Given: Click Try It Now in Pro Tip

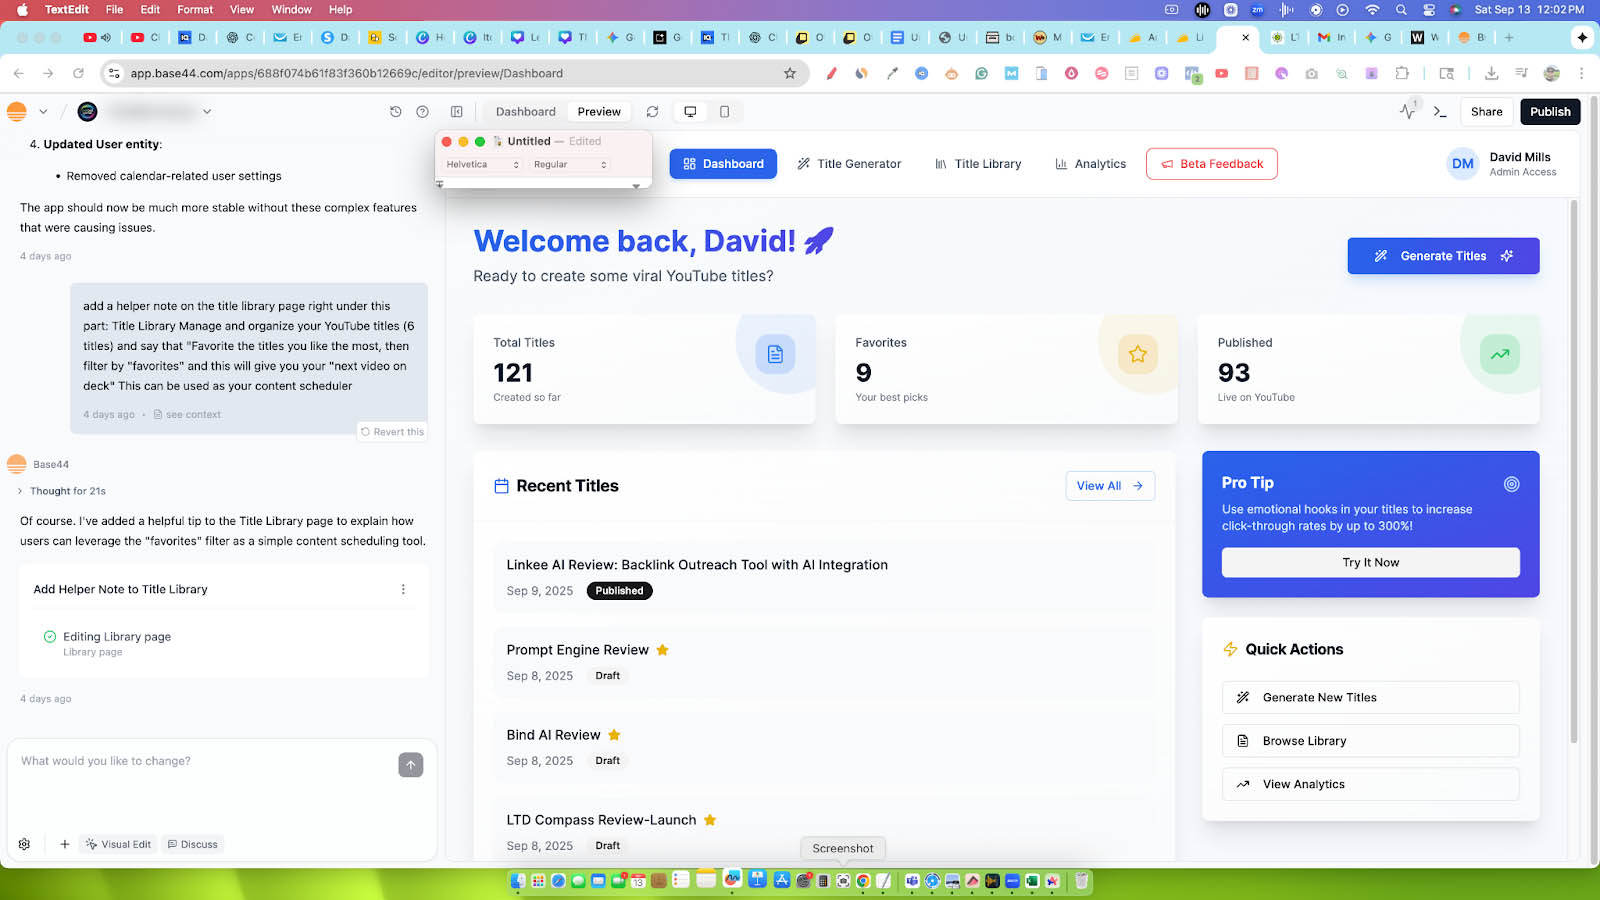Looking at the screenshot, I should [1370, 563].
